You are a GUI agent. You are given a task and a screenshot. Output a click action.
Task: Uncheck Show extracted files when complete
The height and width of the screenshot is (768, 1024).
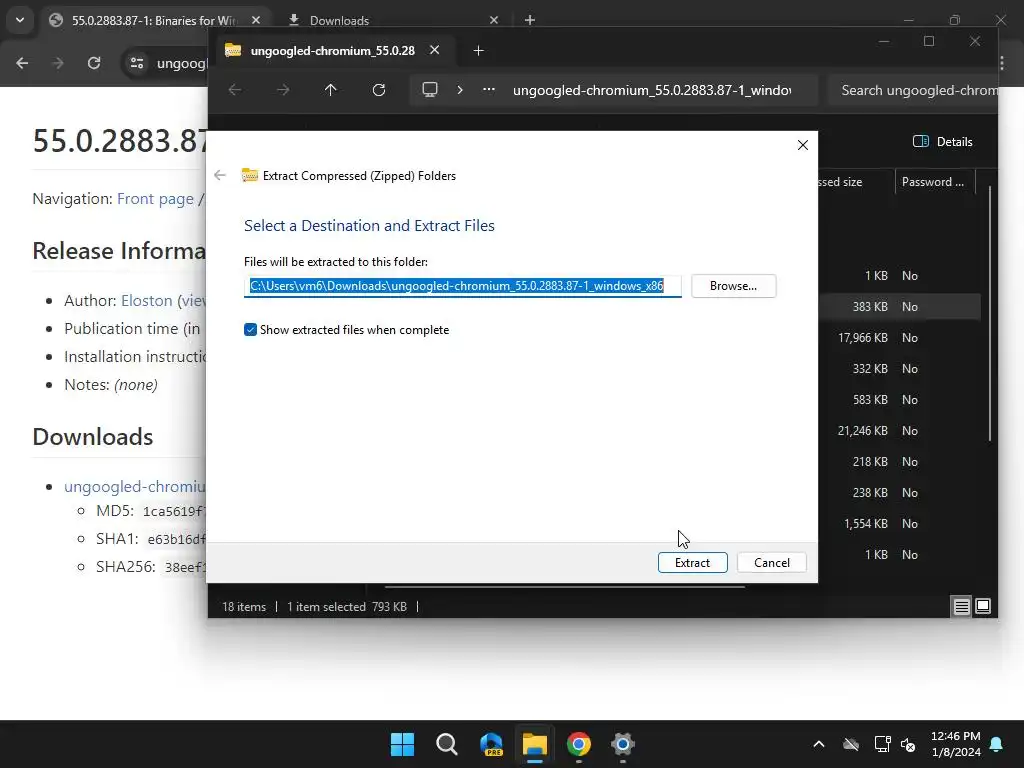tap(250, 330)
